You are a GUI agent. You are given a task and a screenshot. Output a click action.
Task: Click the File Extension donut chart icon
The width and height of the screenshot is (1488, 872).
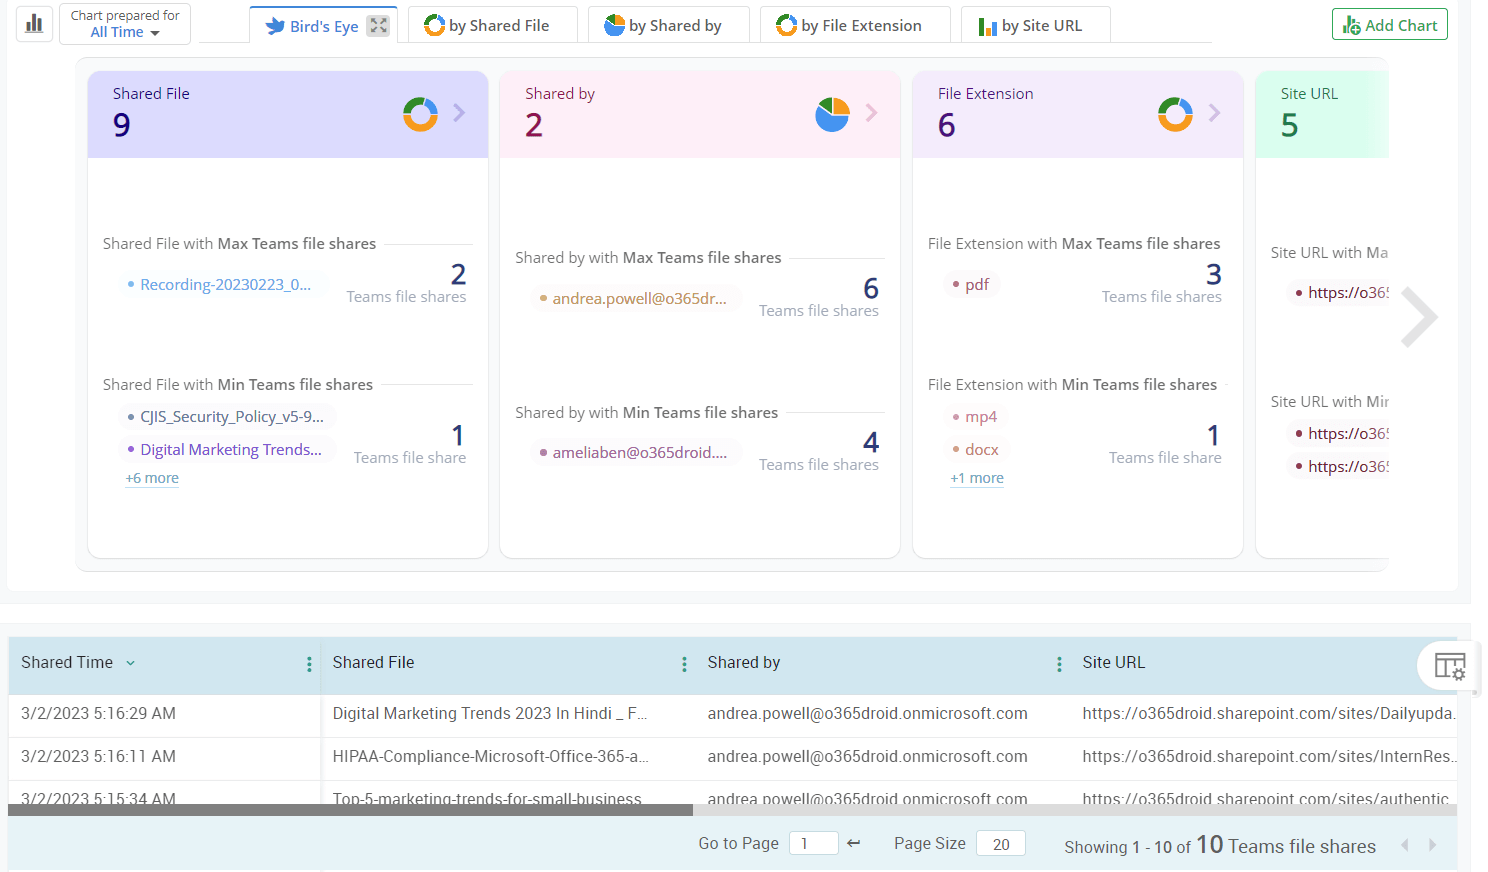click(x=1175, y=114)
